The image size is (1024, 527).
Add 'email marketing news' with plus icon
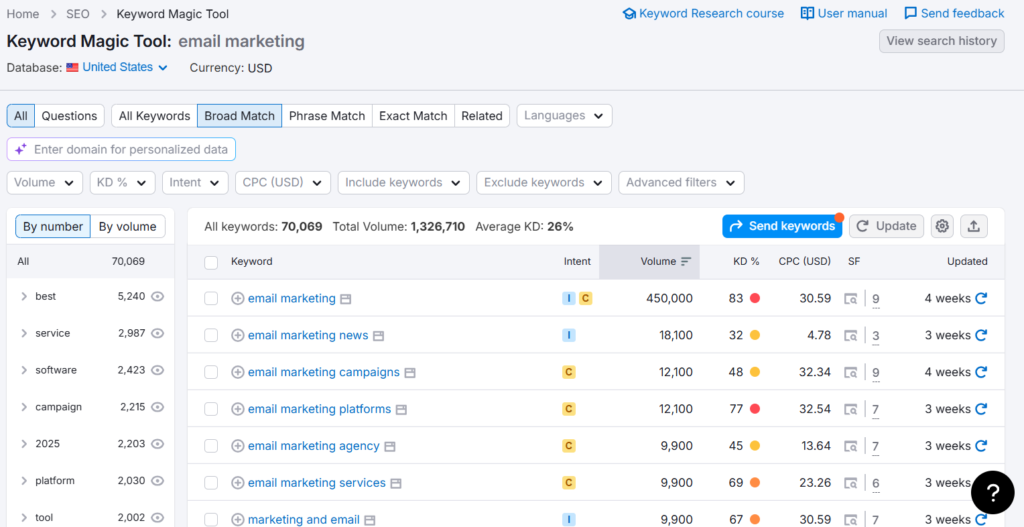238,336
